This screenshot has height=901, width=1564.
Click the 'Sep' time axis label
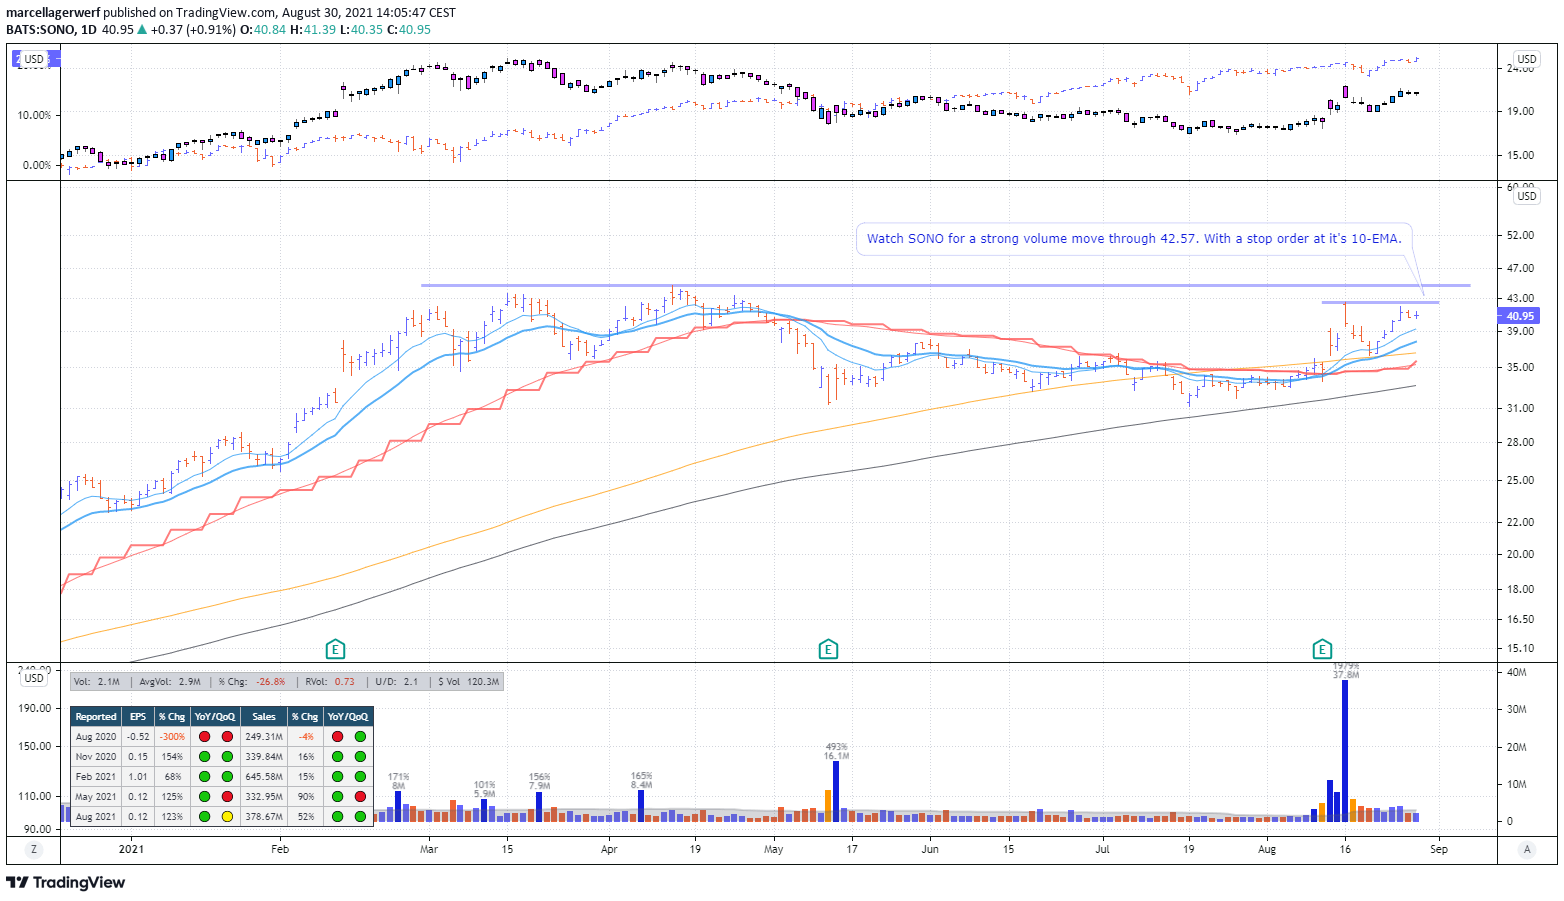(x=1439, y=850)
